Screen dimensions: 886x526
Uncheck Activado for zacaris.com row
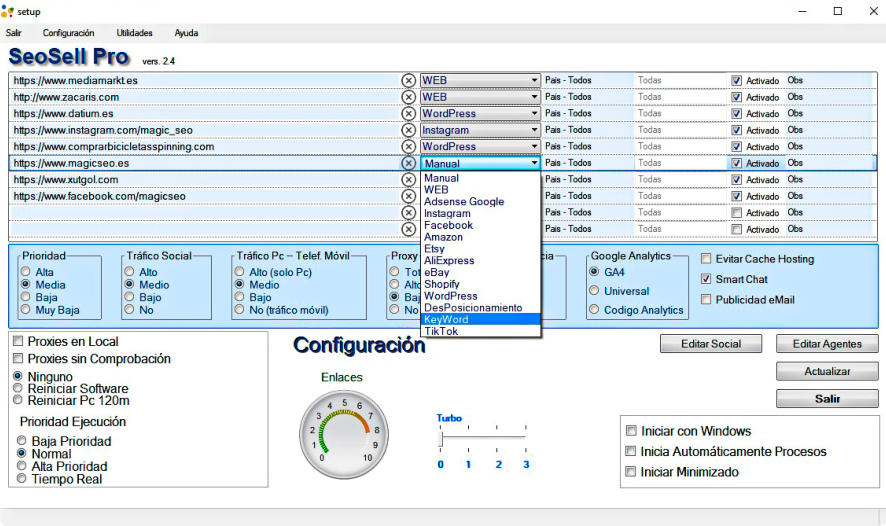pyautogui.click(x=736, y=97)
